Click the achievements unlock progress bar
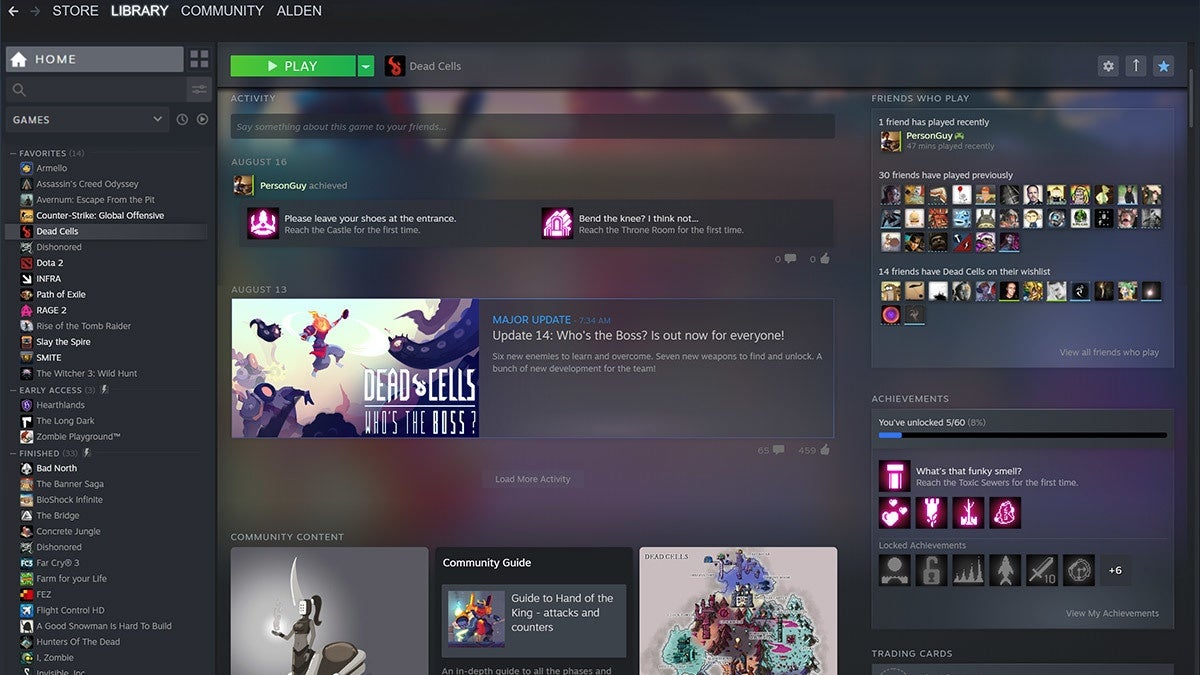The image size is (1200, 675). (1020, 435)
